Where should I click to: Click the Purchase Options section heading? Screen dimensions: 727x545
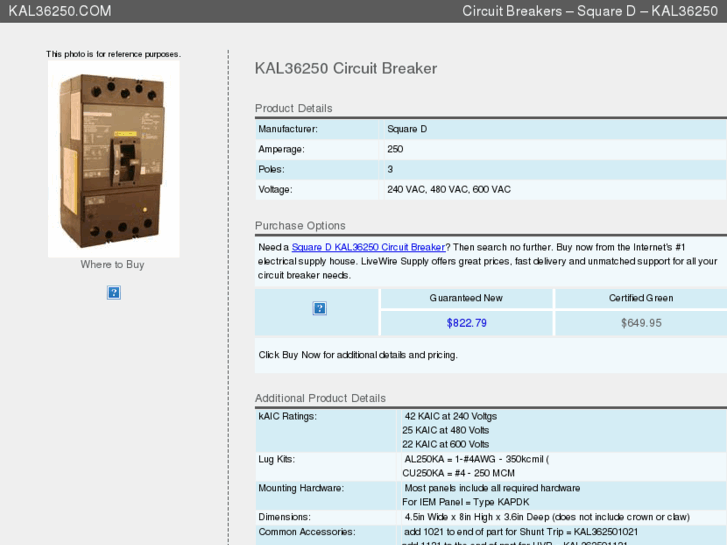click(300, 225)
